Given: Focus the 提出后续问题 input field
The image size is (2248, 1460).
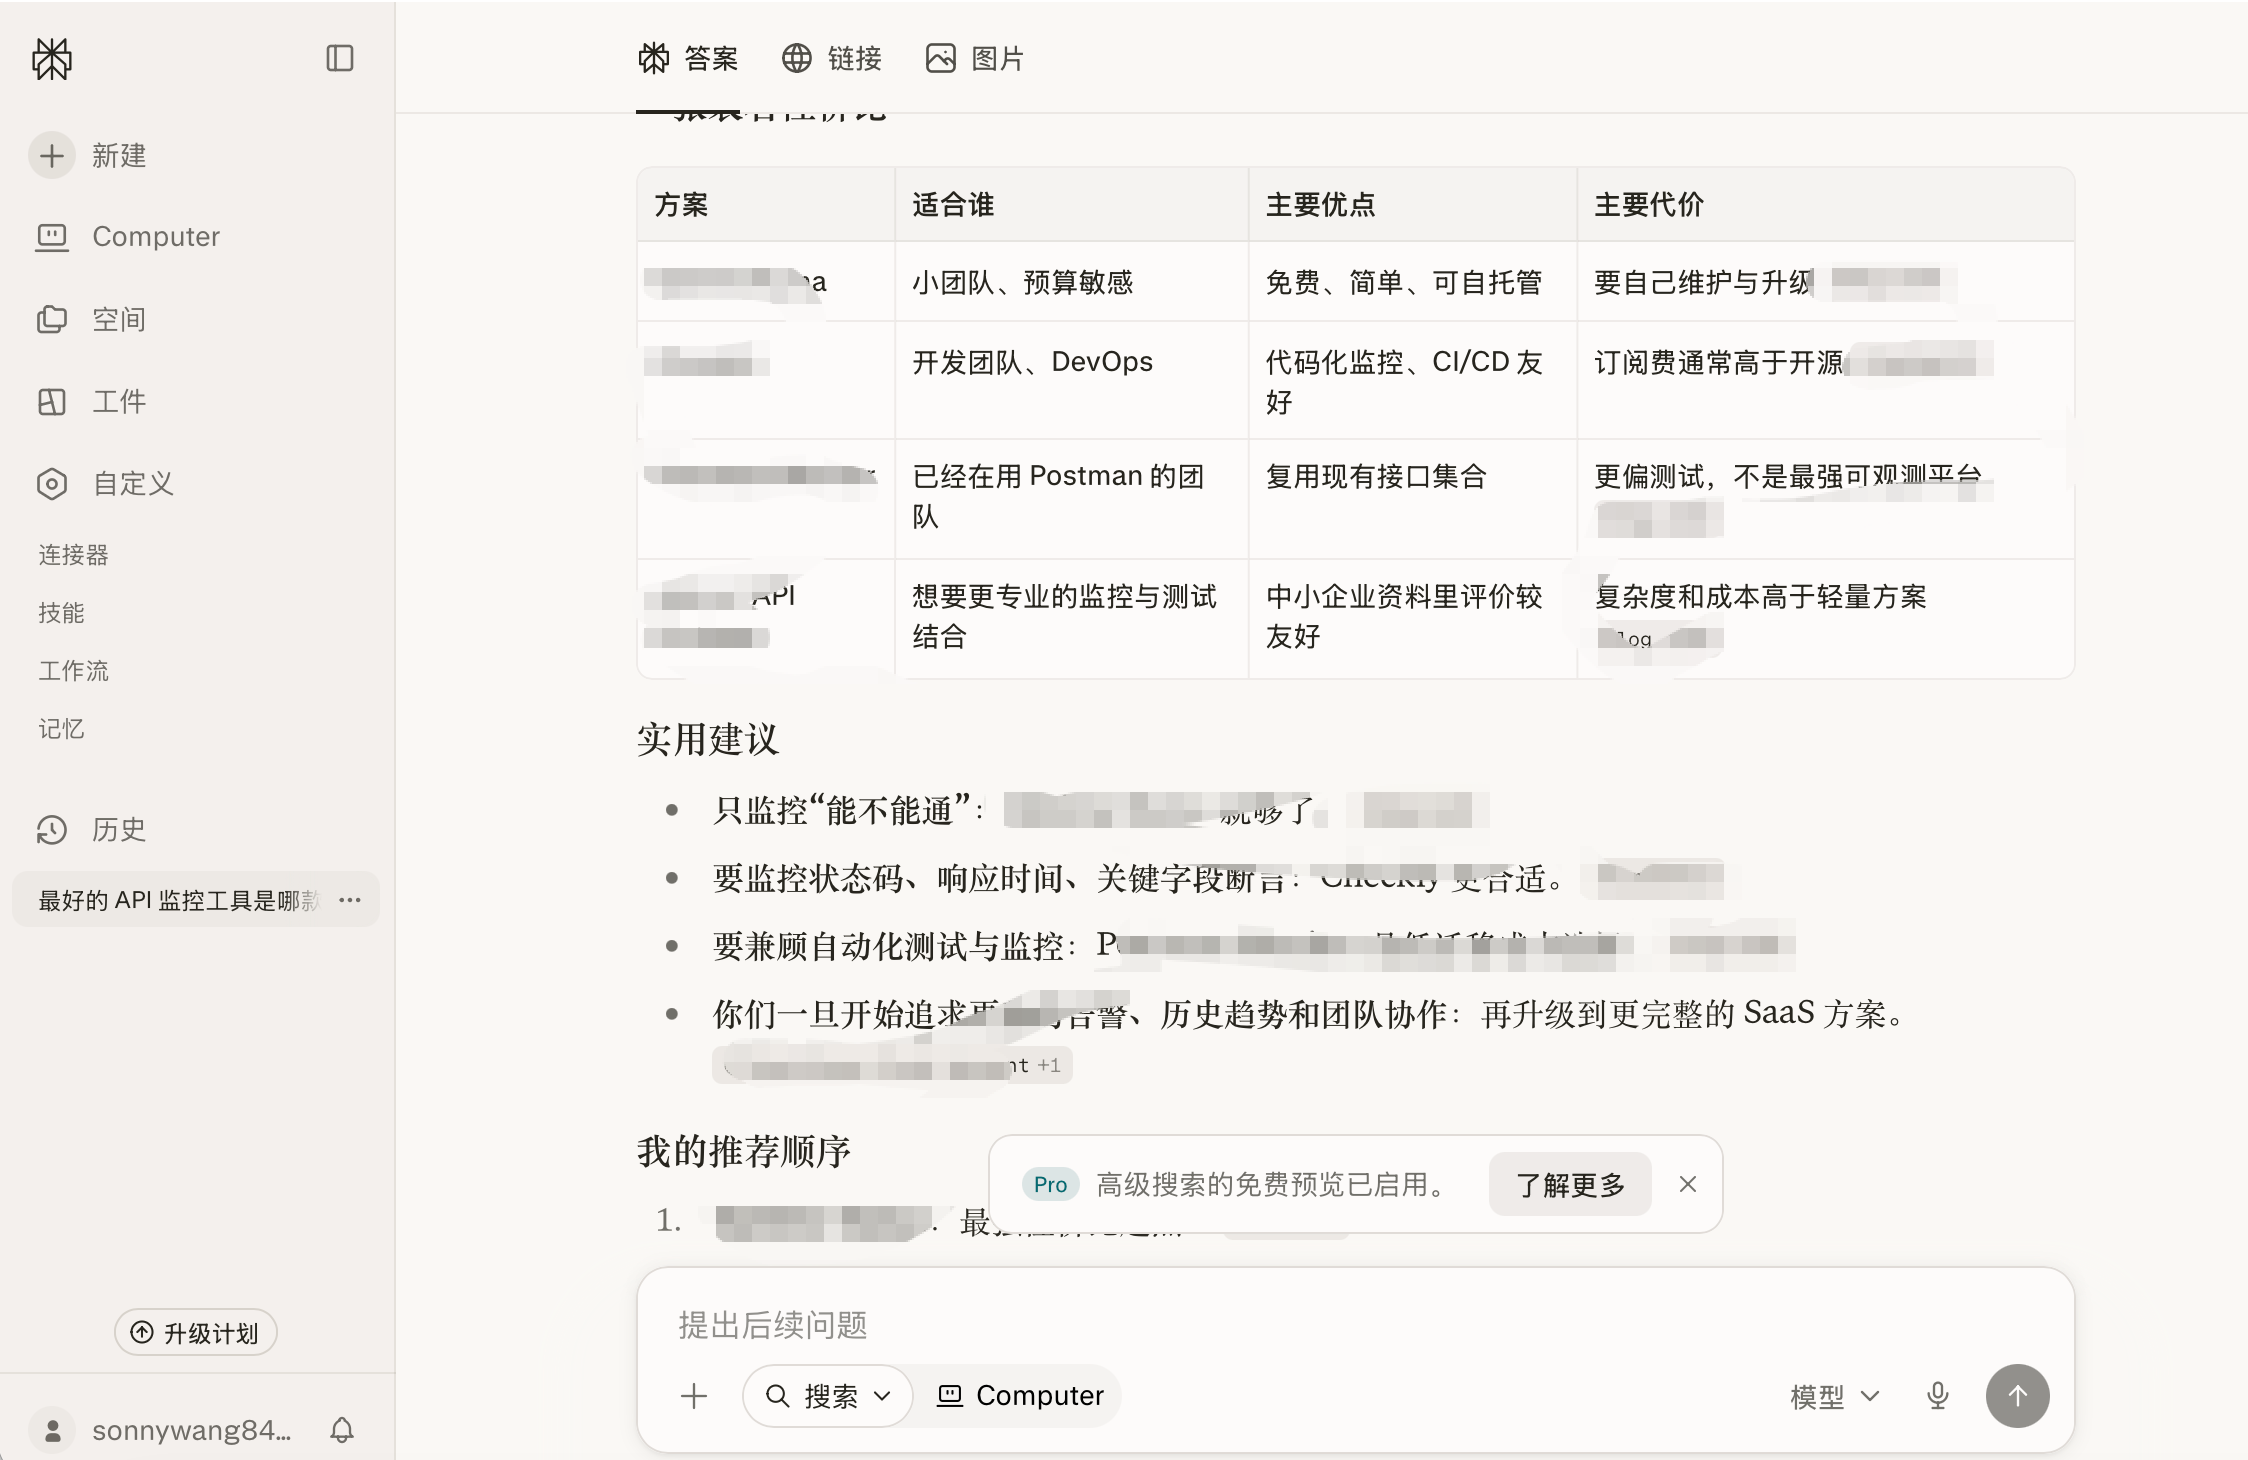Looking at the screenshot, I should tap(1355, 1325).
